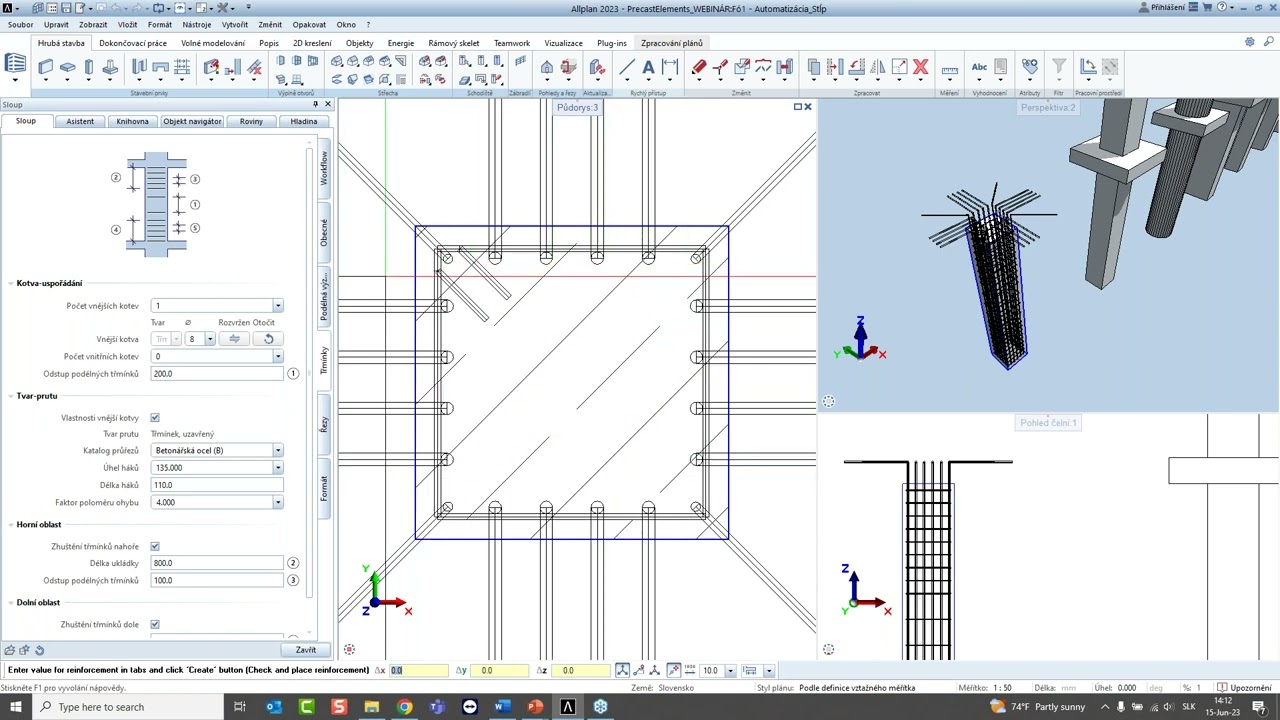The height and width of the screenshot is (720, 1280).
Task: Open the Faktor poloměru ohybu dropdown
Action: [277, 503]
